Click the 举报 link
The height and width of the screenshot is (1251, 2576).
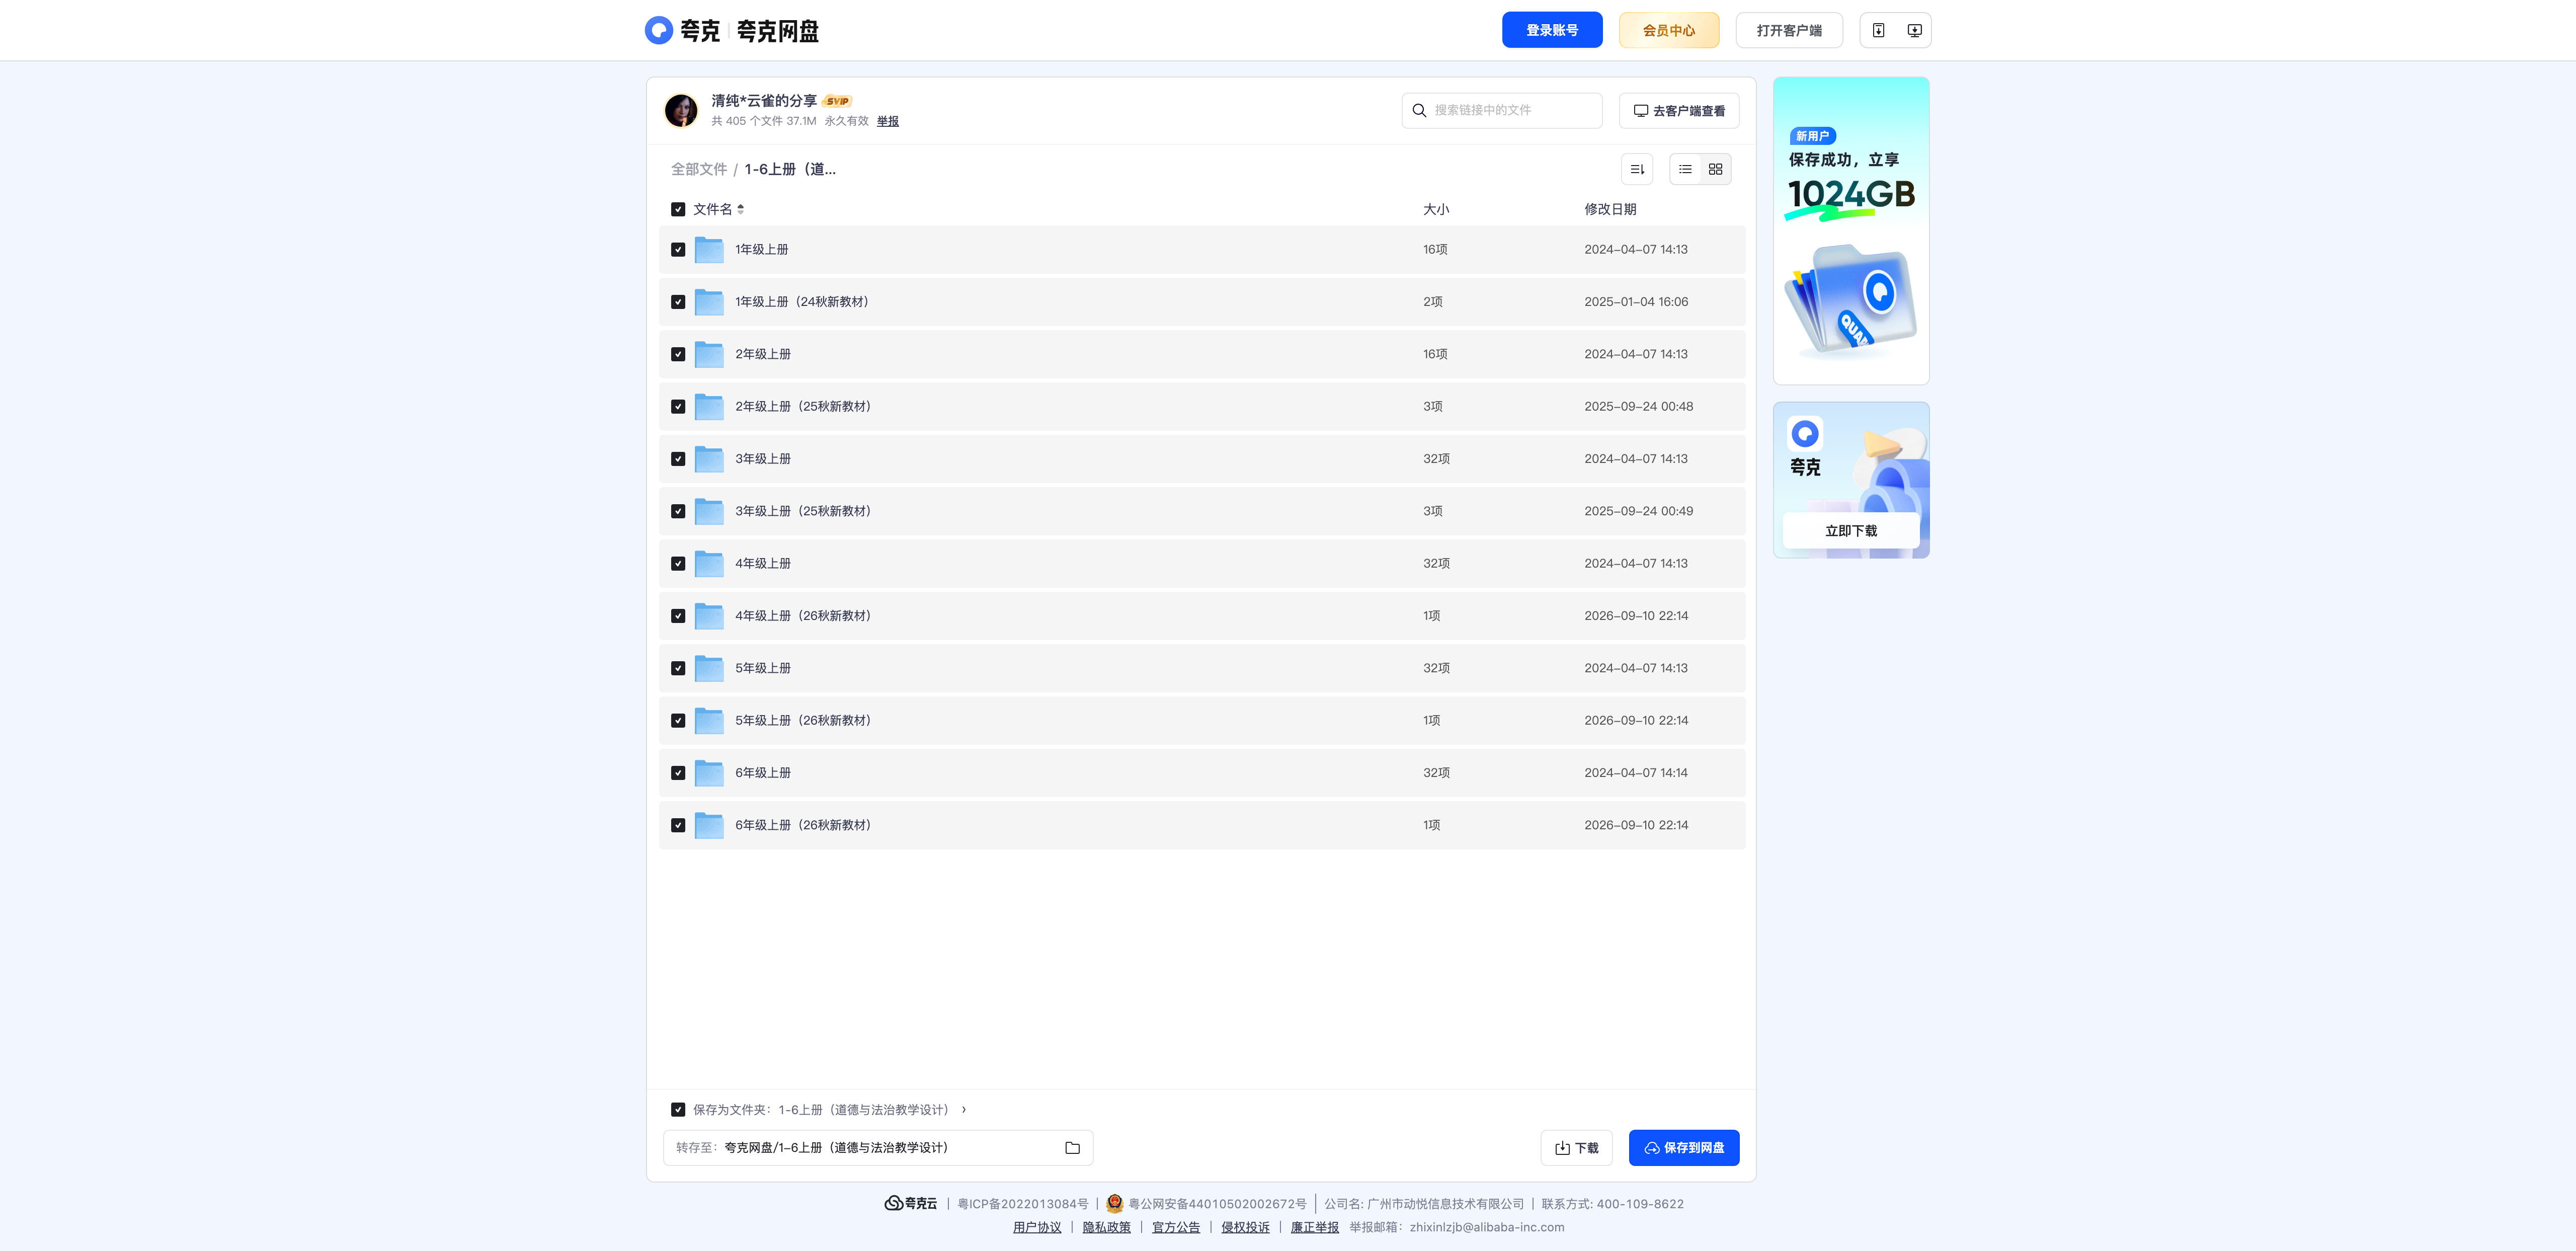pyautogui.click(x=888, y=121)
